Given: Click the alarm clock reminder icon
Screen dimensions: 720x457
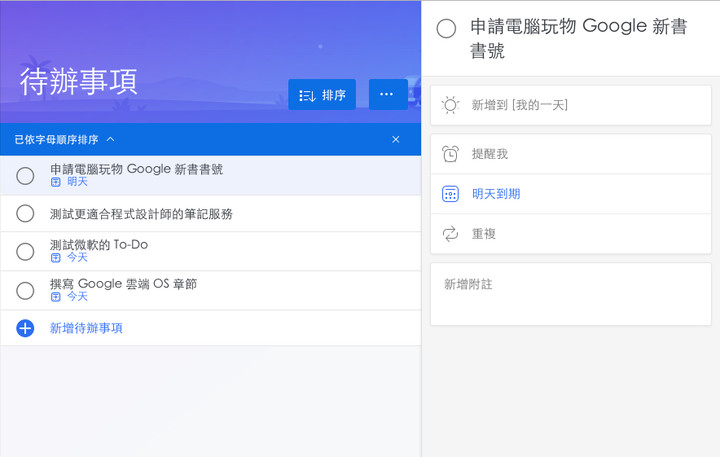Looking at the screenshot, I should [450, 154].
